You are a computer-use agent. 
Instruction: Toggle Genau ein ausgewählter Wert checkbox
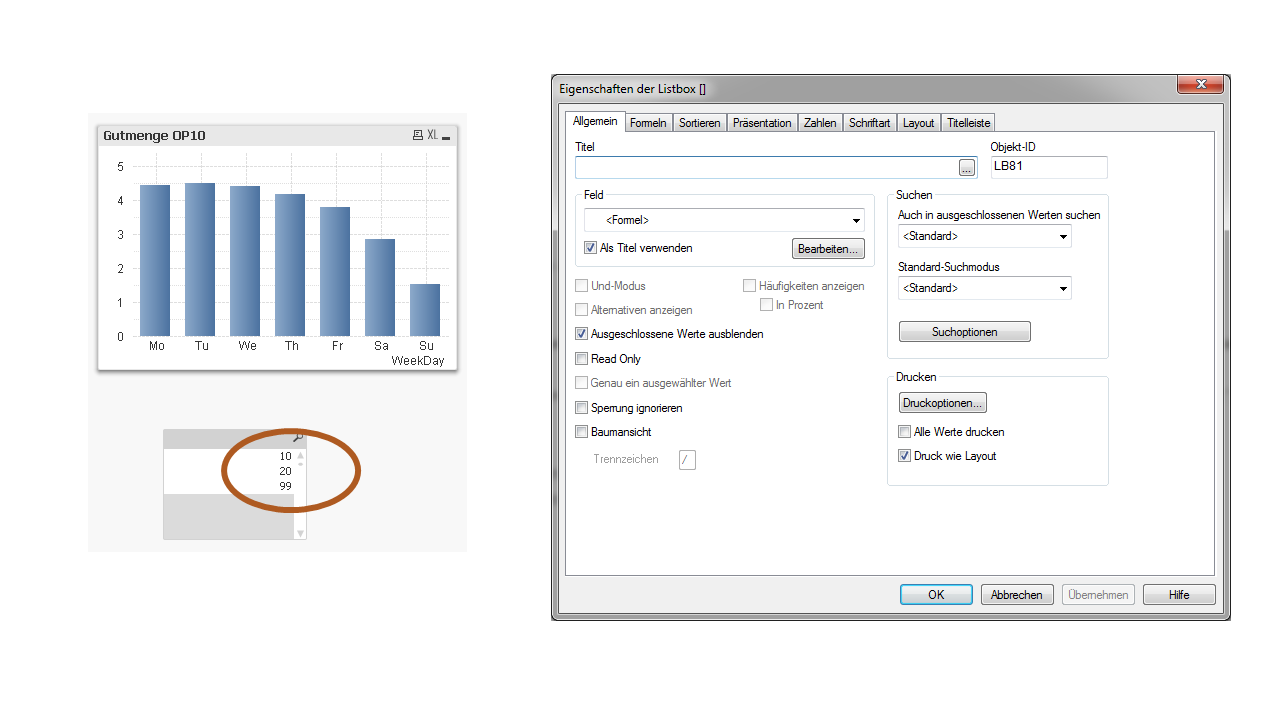582,383
